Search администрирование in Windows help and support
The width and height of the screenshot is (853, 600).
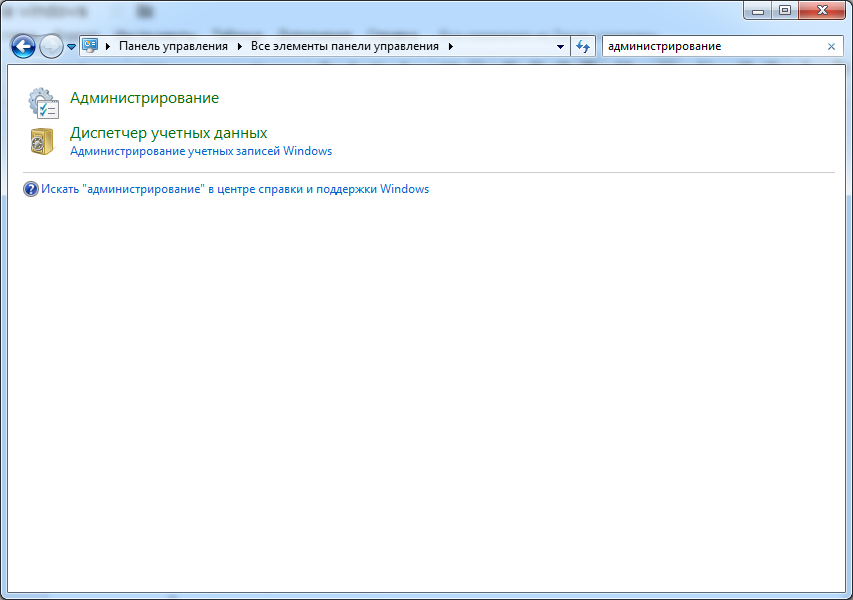pos(235,189)
